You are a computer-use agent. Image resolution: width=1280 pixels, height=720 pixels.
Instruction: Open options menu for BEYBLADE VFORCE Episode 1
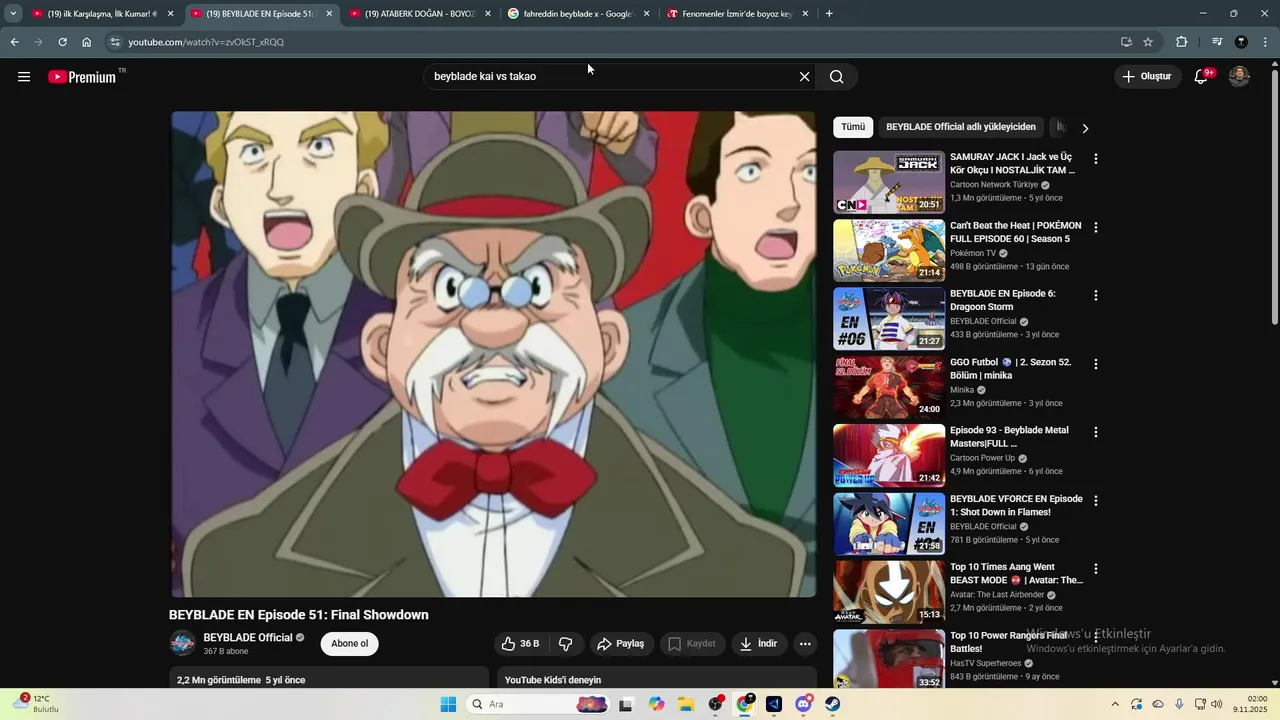point(1096,501)
